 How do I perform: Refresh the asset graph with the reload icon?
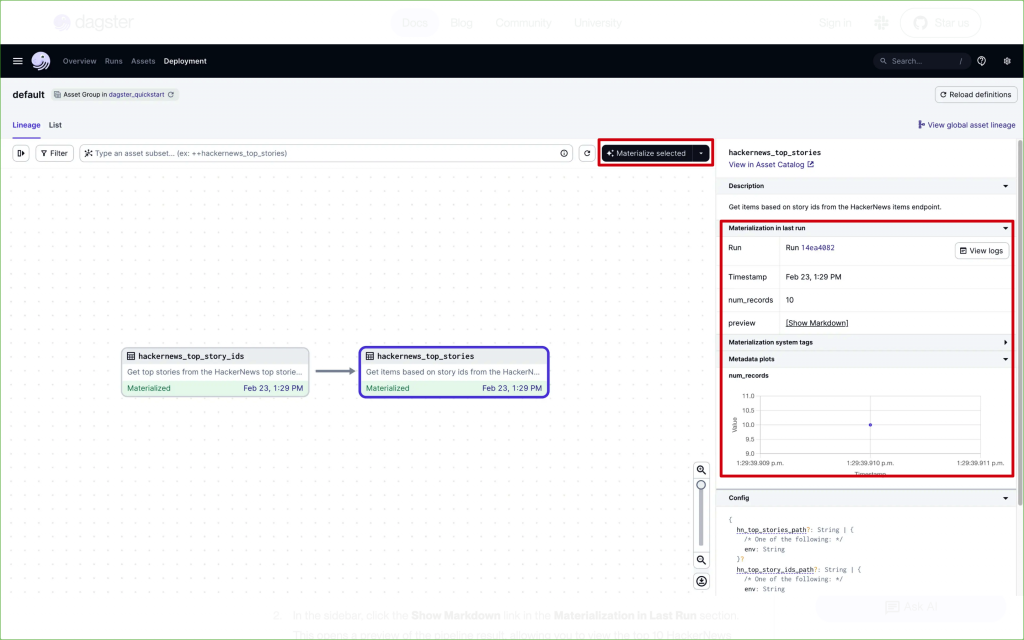586,153
